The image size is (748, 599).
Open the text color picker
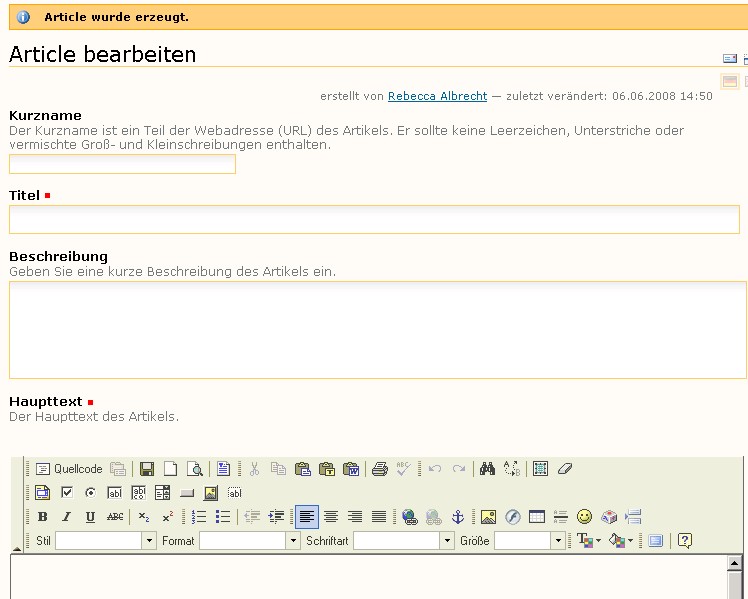coord(588,541)
